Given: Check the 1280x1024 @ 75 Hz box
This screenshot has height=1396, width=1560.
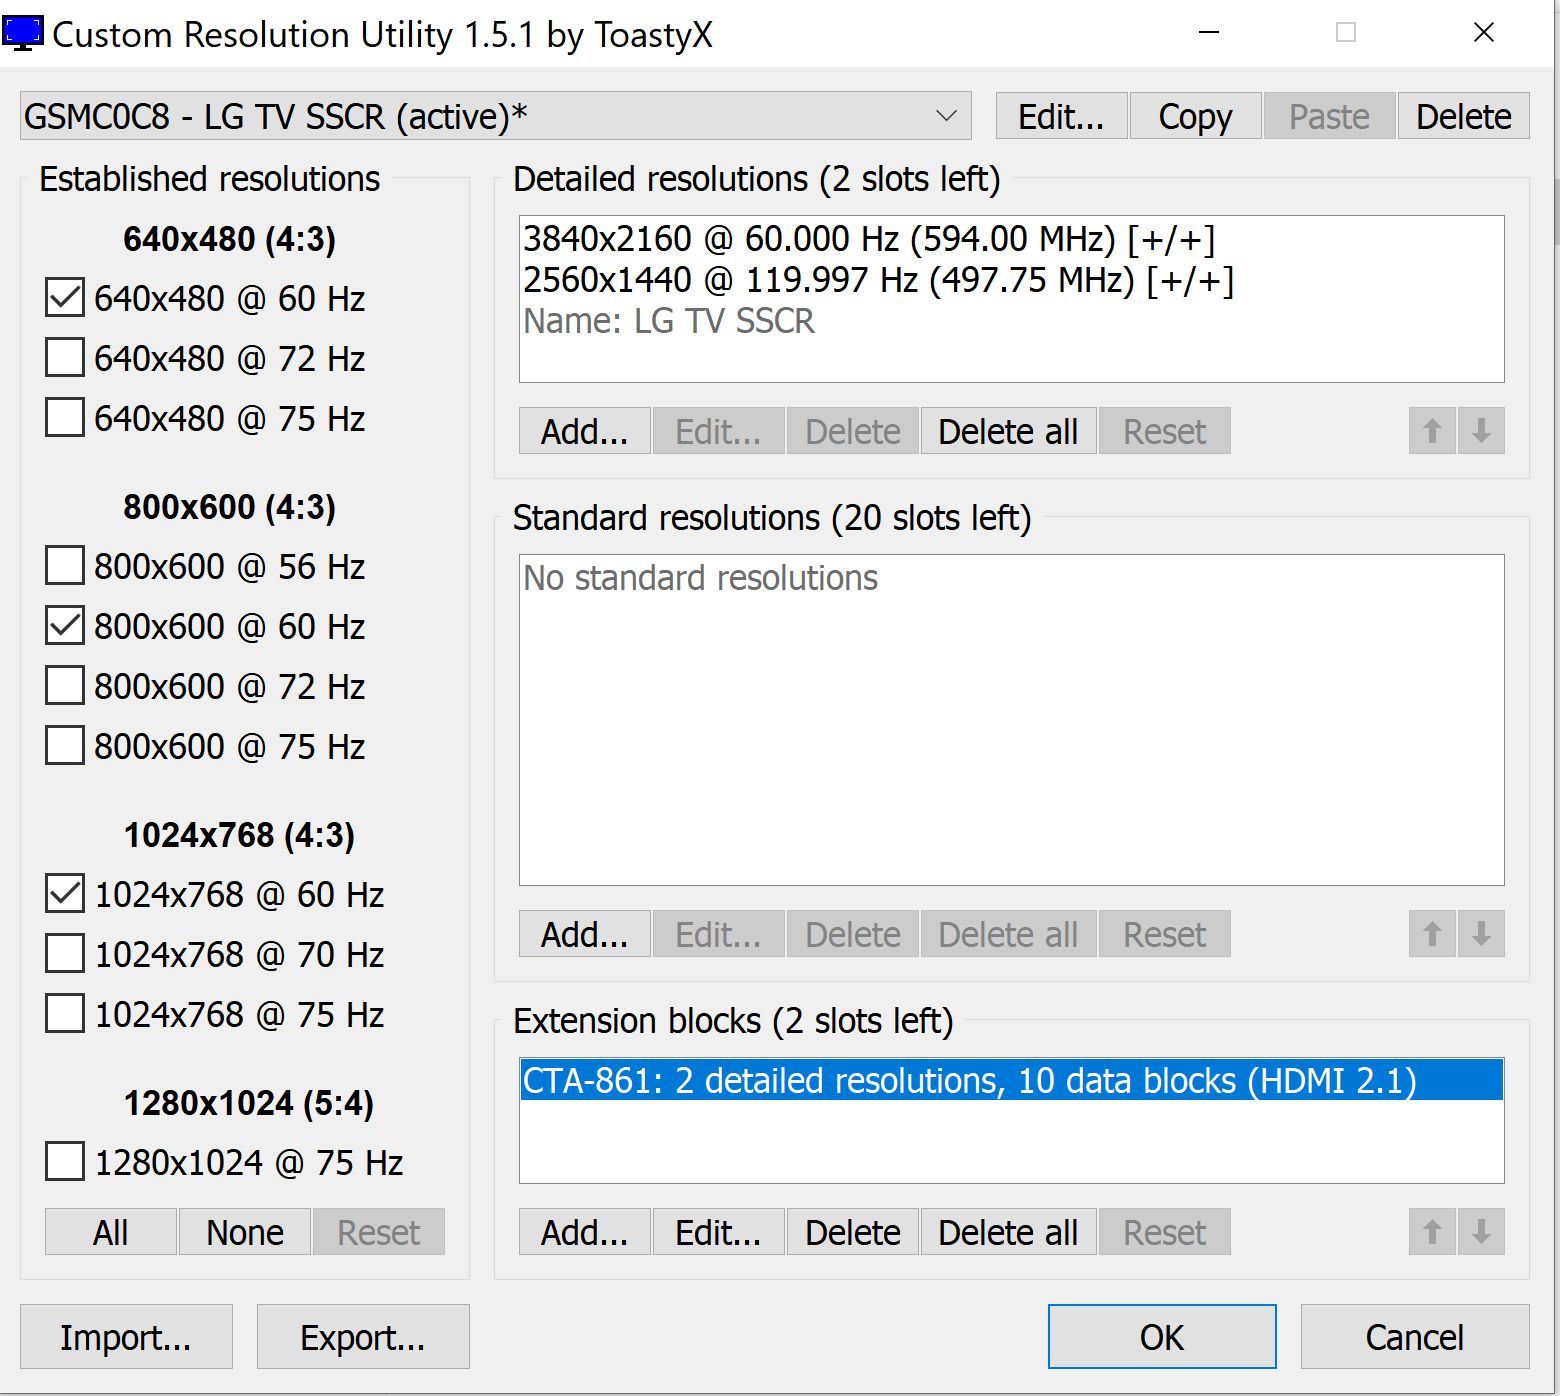Looking at the screenshot, I should pos(65,1162).
